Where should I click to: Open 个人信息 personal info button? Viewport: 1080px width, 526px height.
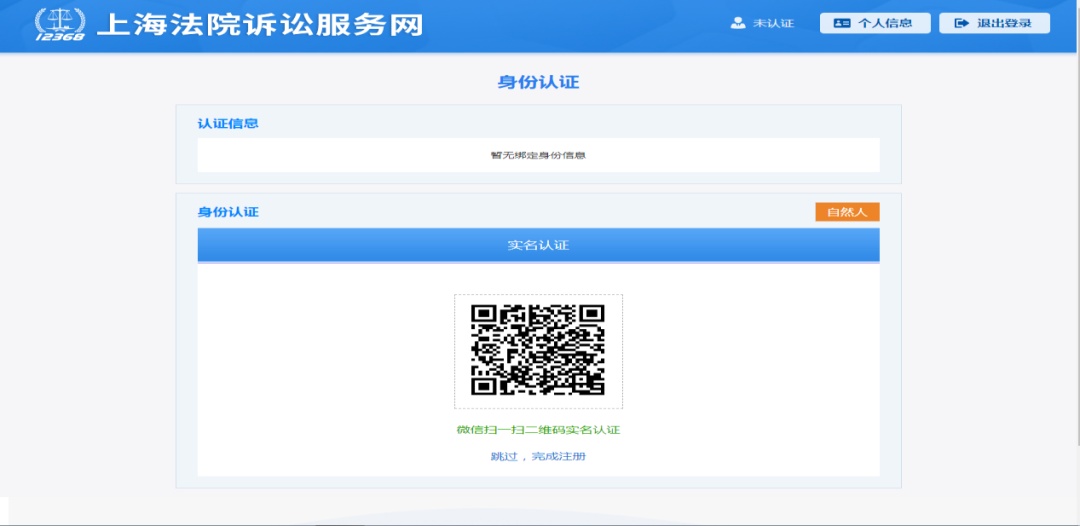point(875,23)
